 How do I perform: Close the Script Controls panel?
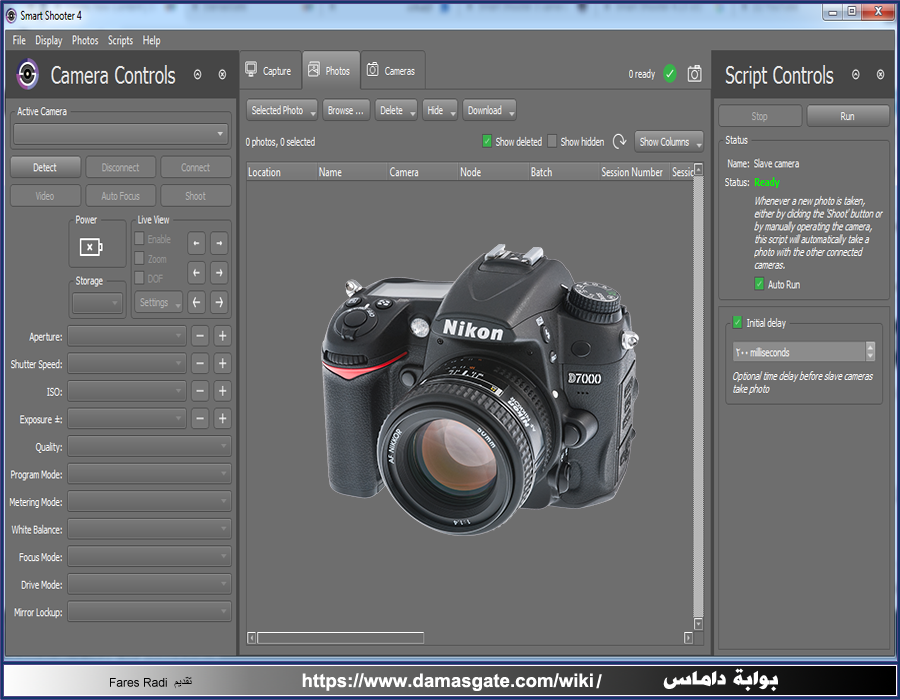click(x=880, y=75)
